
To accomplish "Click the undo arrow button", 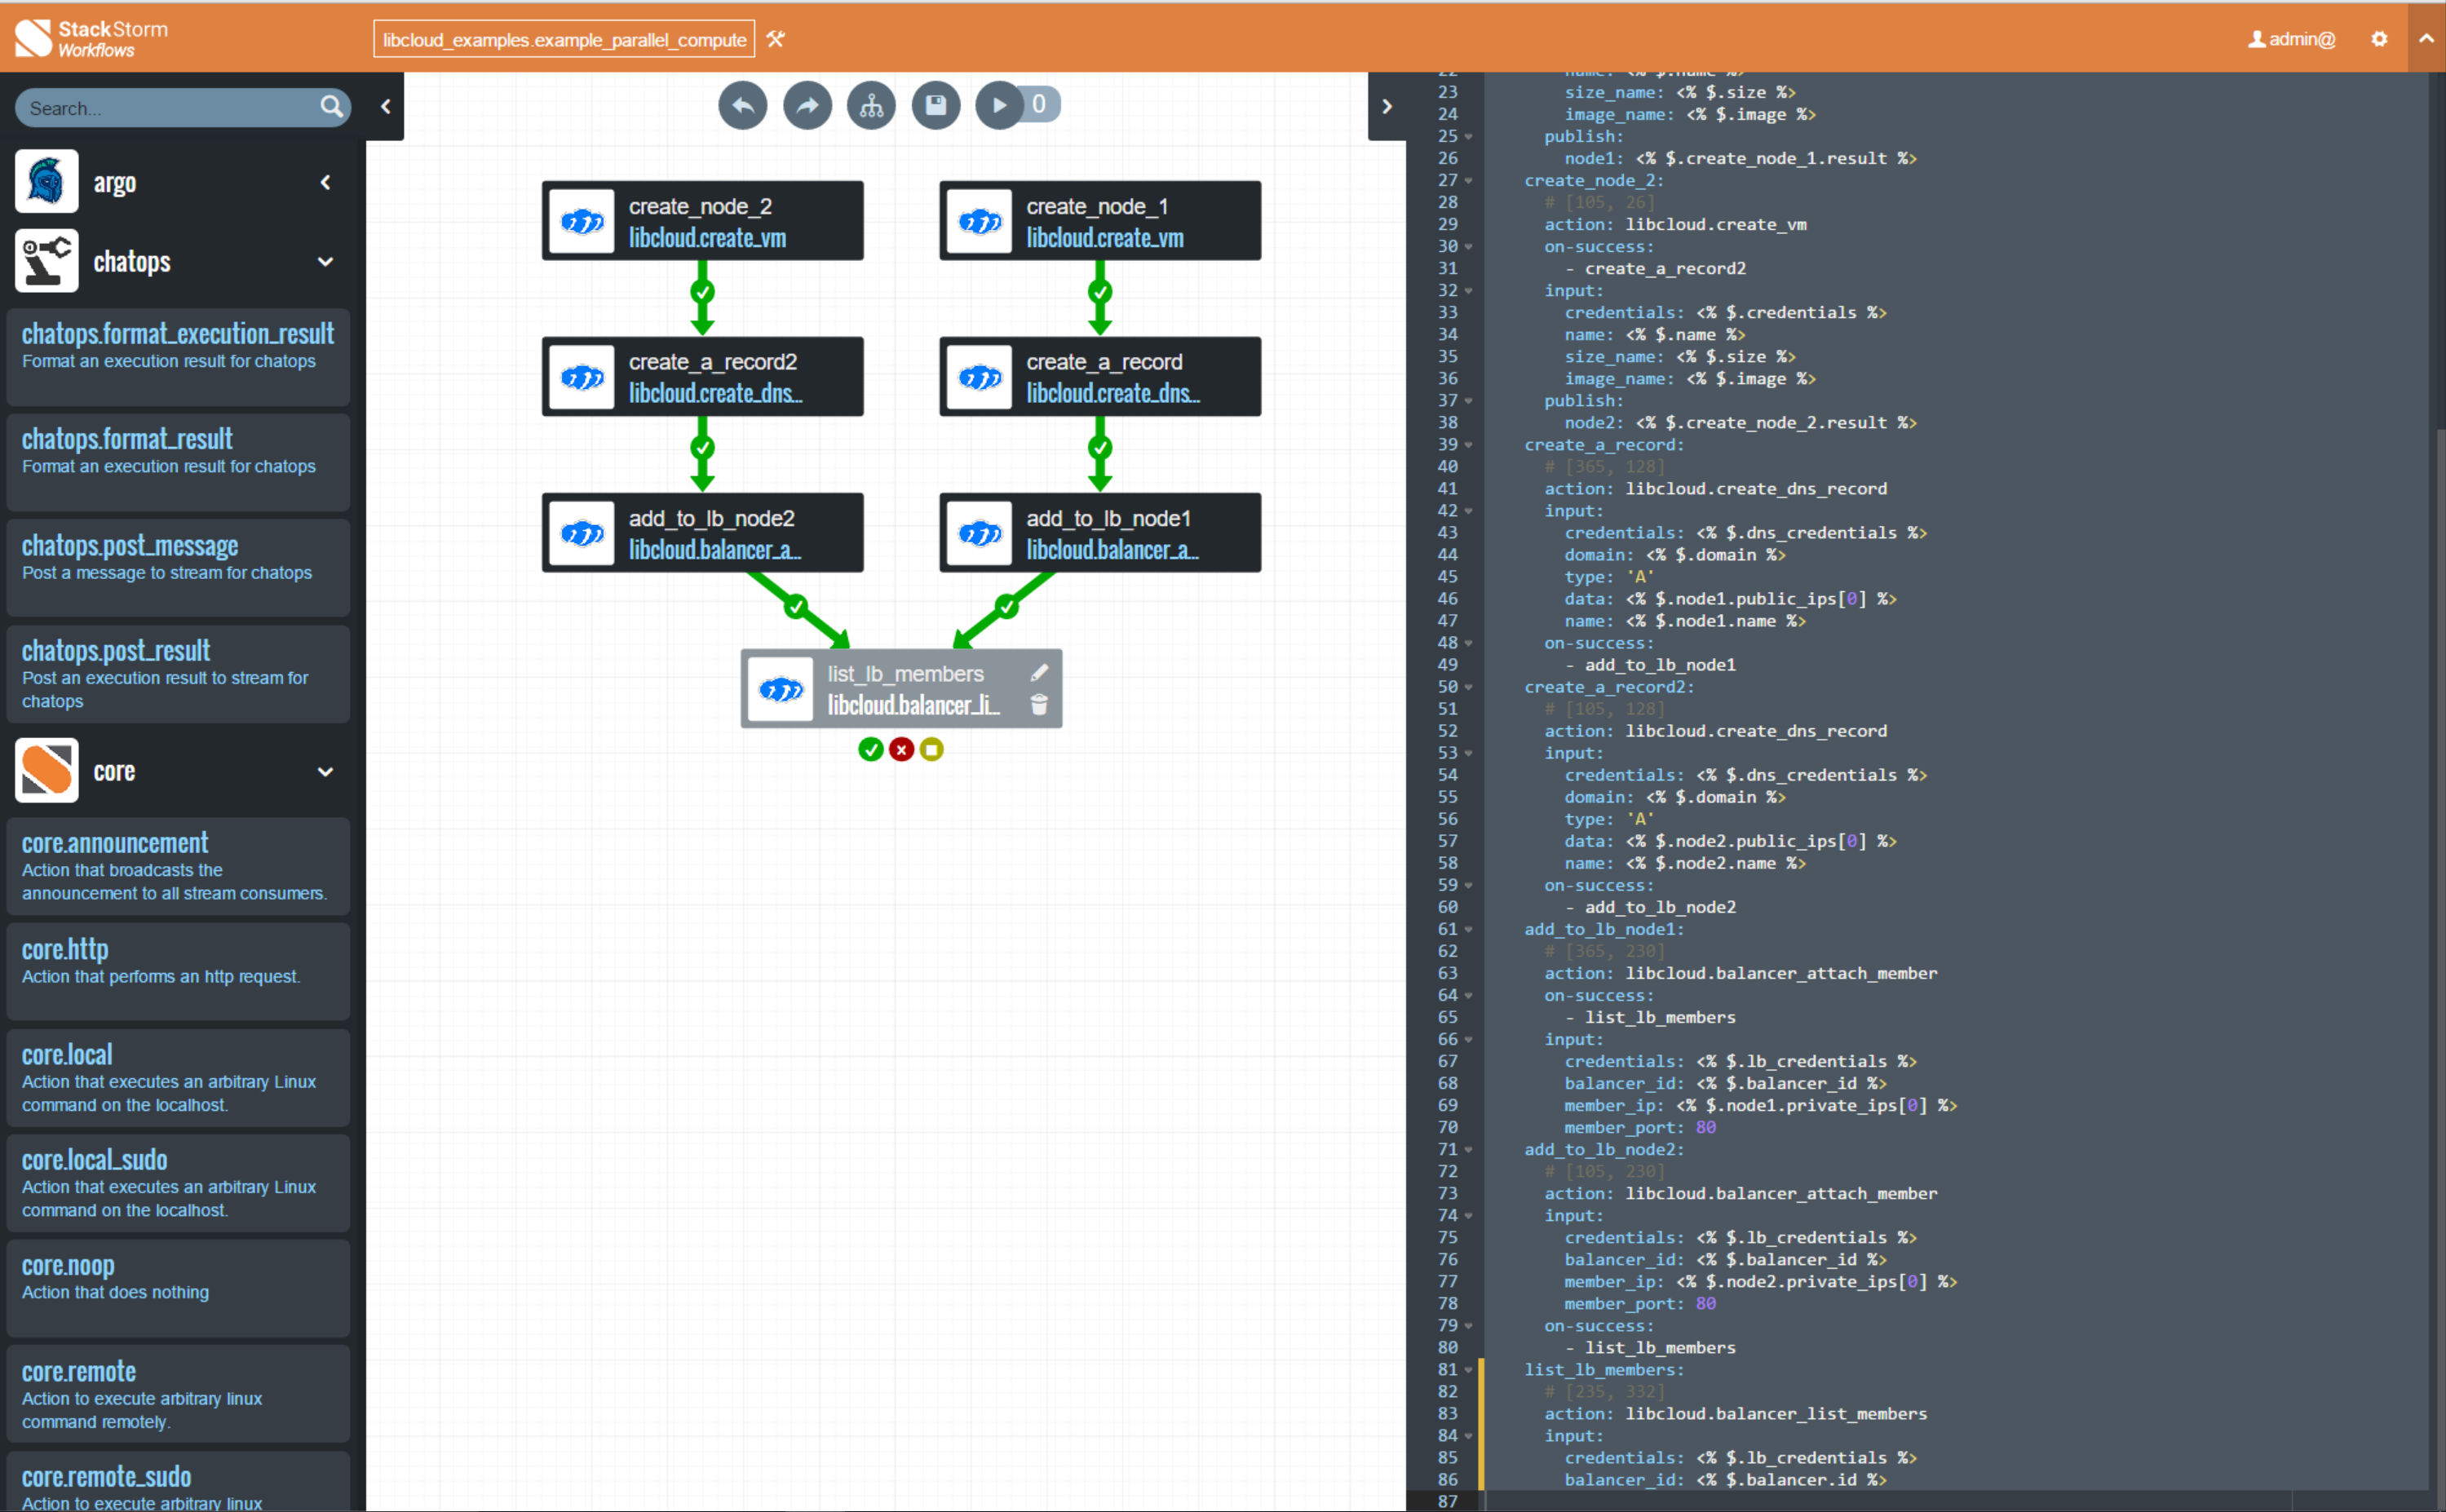I will point(742,105).
